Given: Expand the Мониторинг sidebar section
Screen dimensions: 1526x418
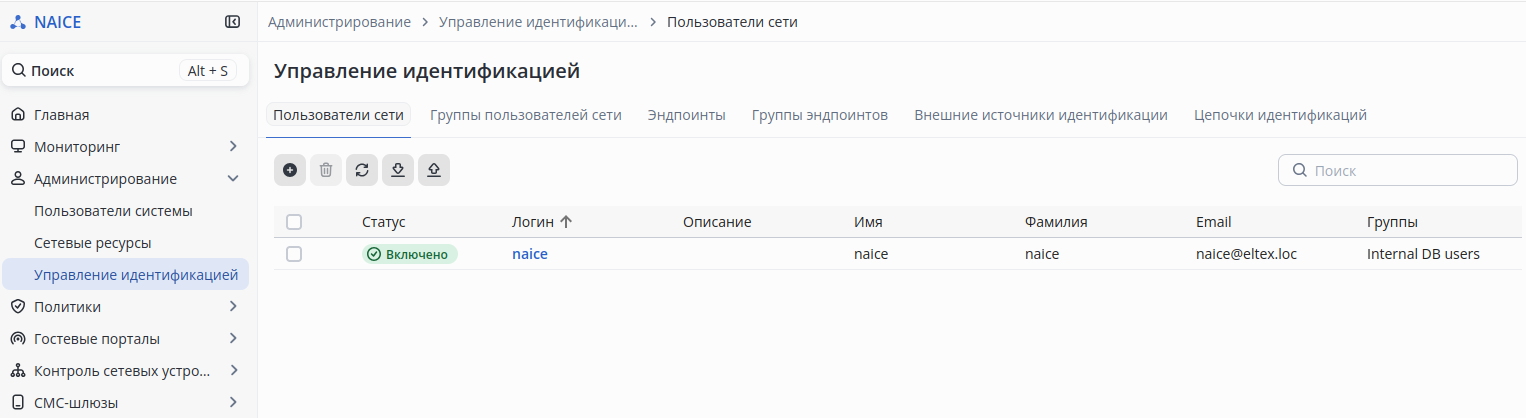Looking at the screenshot, I should pos(233,147).
